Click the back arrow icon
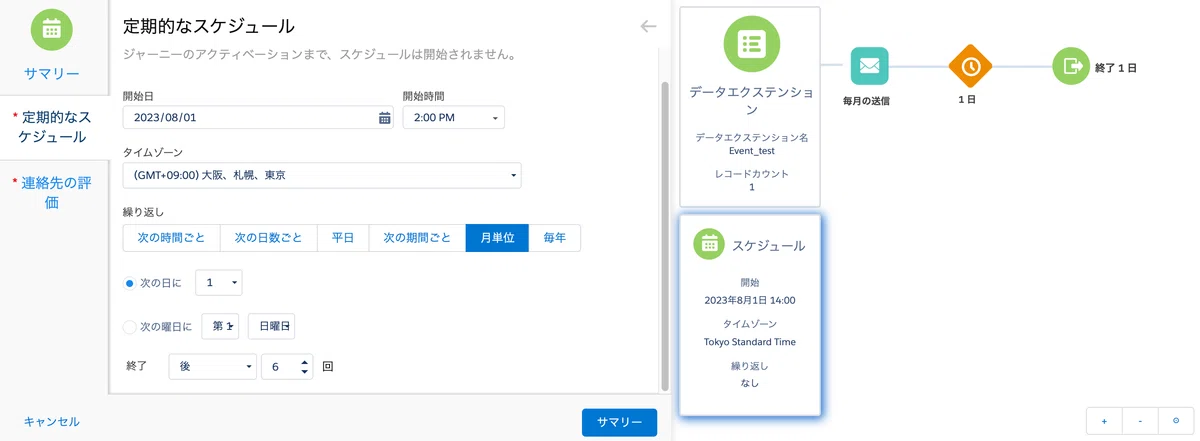Screen dimensions: 1200x441 tap(648, 26)
